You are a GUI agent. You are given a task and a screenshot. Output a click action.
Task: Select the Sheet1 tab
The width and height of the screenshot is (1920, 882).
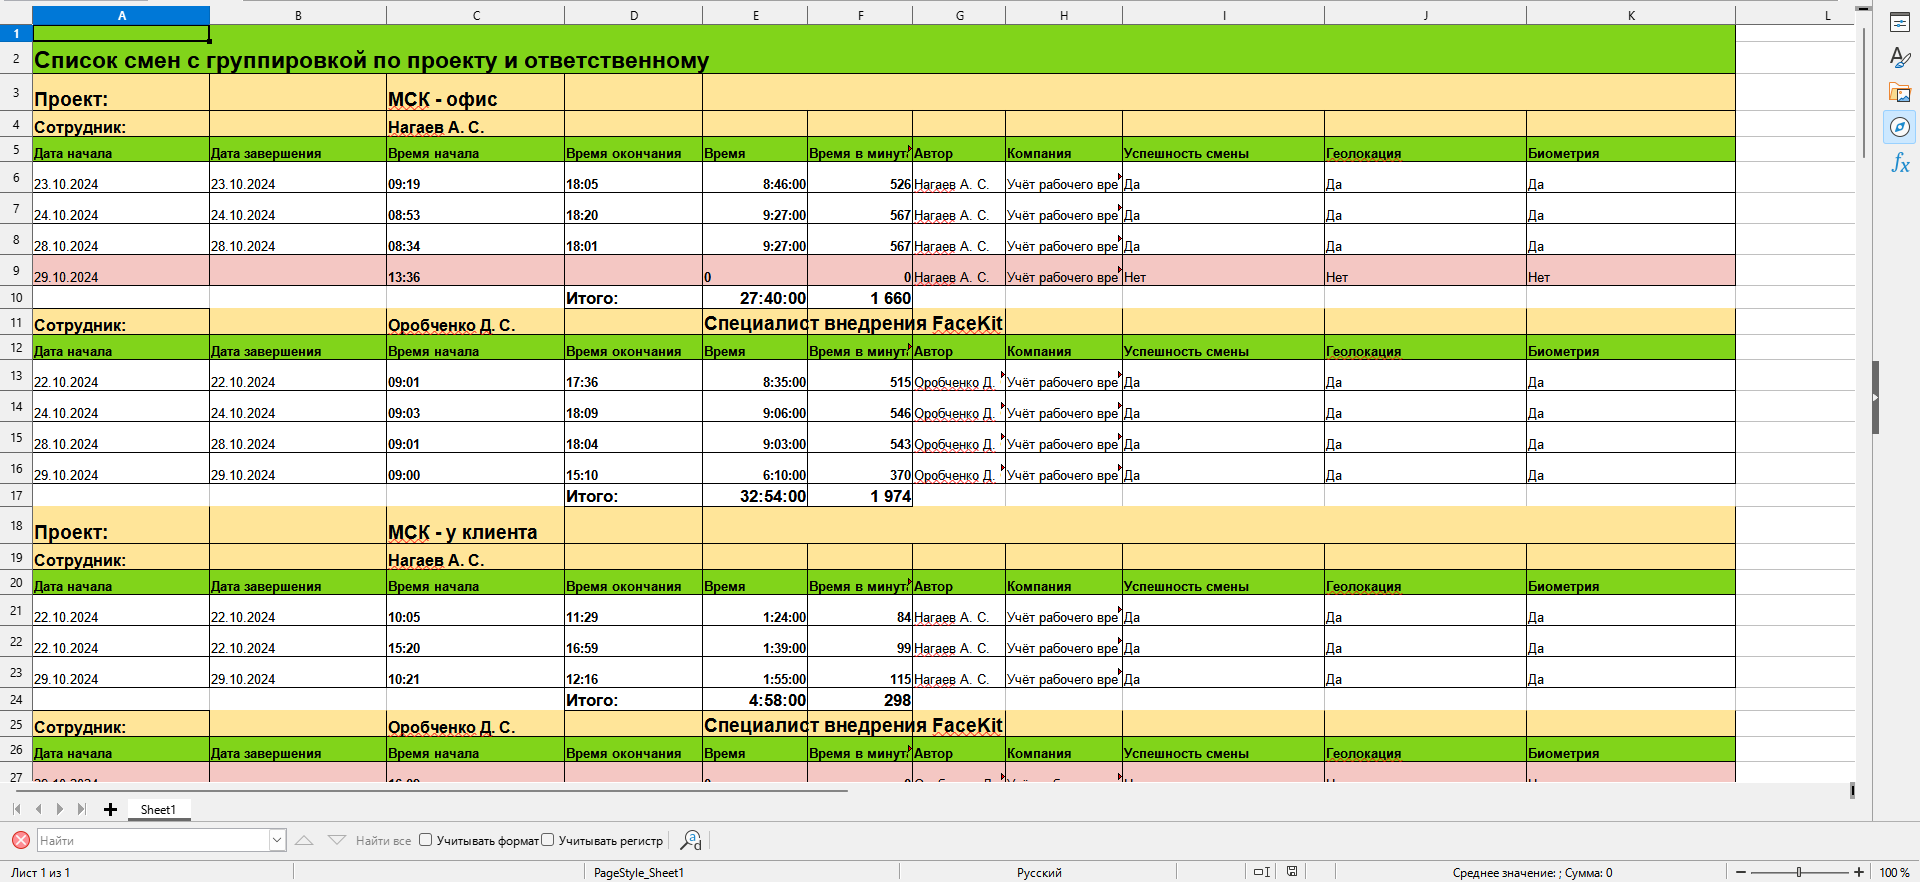(158, 810)
